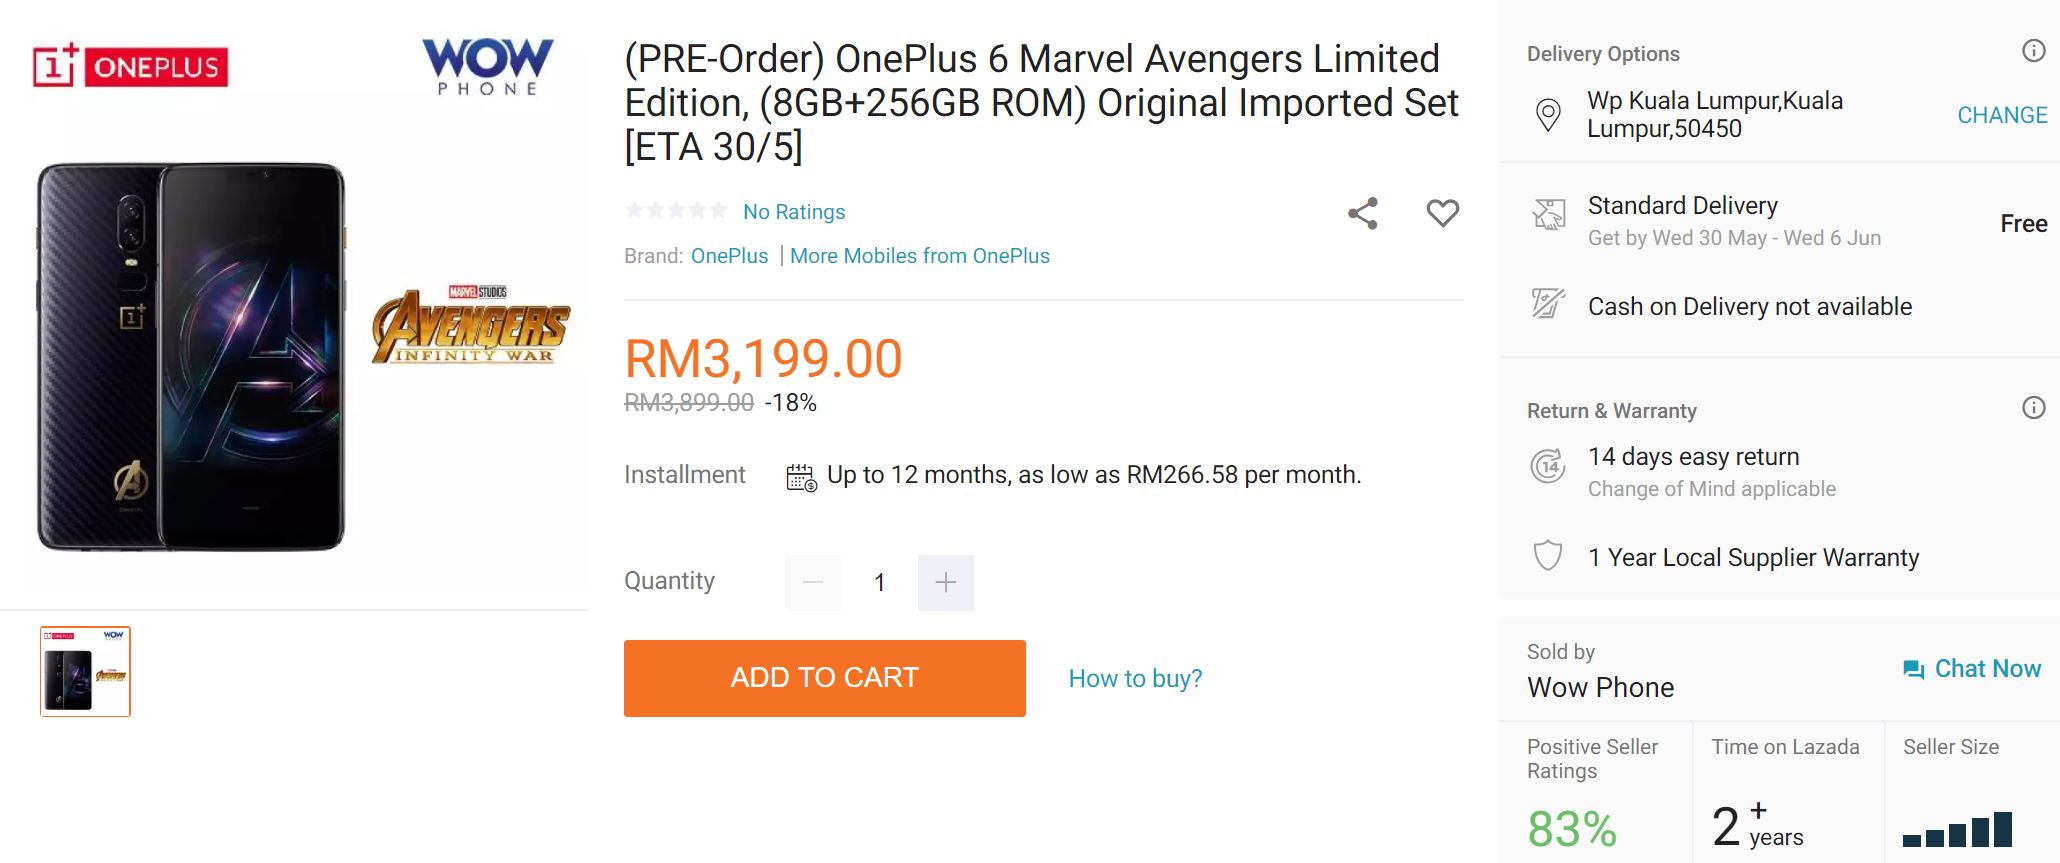Click the Standard Delivery package icon
The image size is (2060, 863).
pos(1548,214)
